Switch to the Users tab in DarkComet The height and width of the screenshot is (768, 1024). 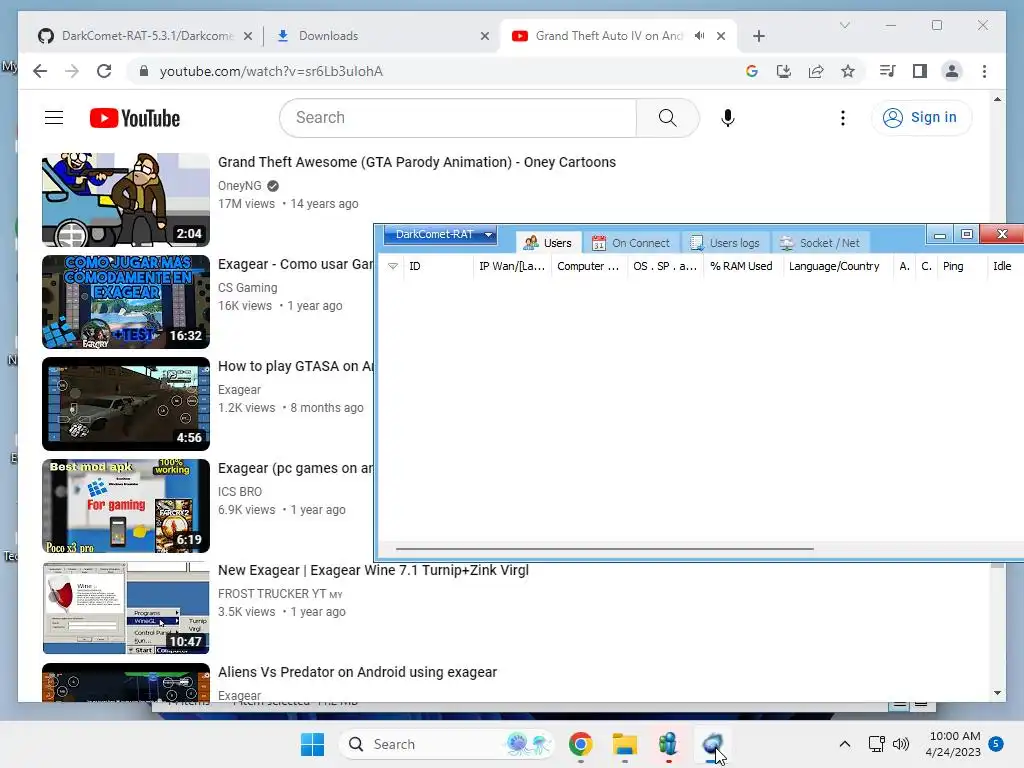click(x=547, y=243)
